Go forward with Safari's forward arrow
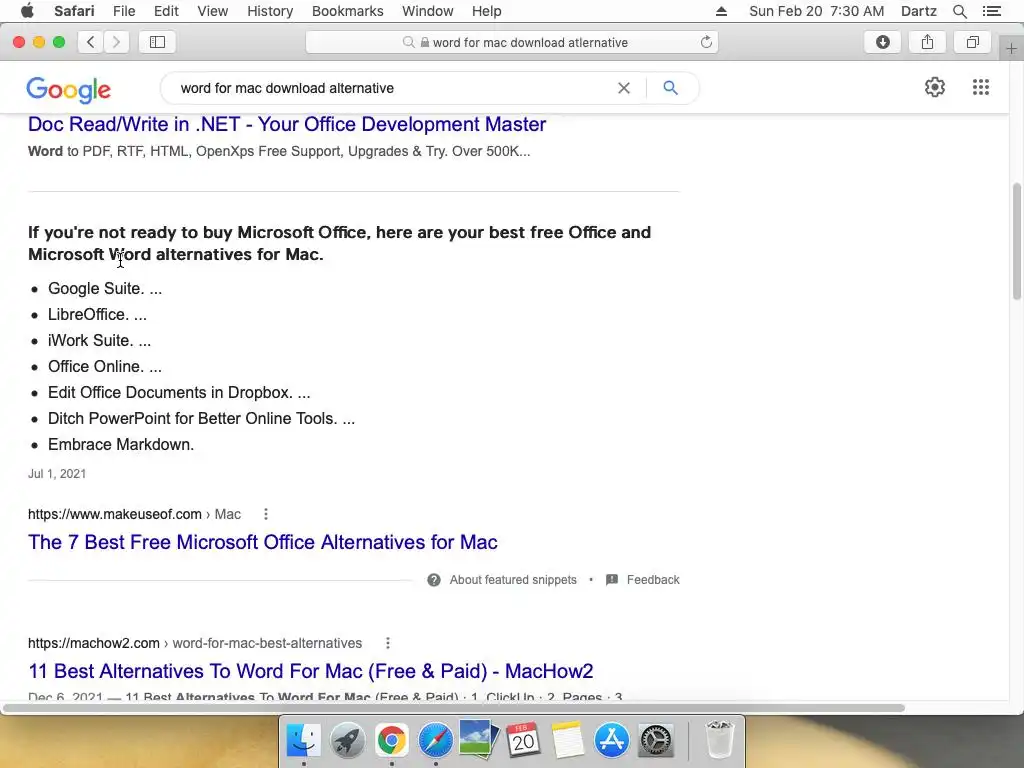1024x768 pixels. [x=116, y=42]
